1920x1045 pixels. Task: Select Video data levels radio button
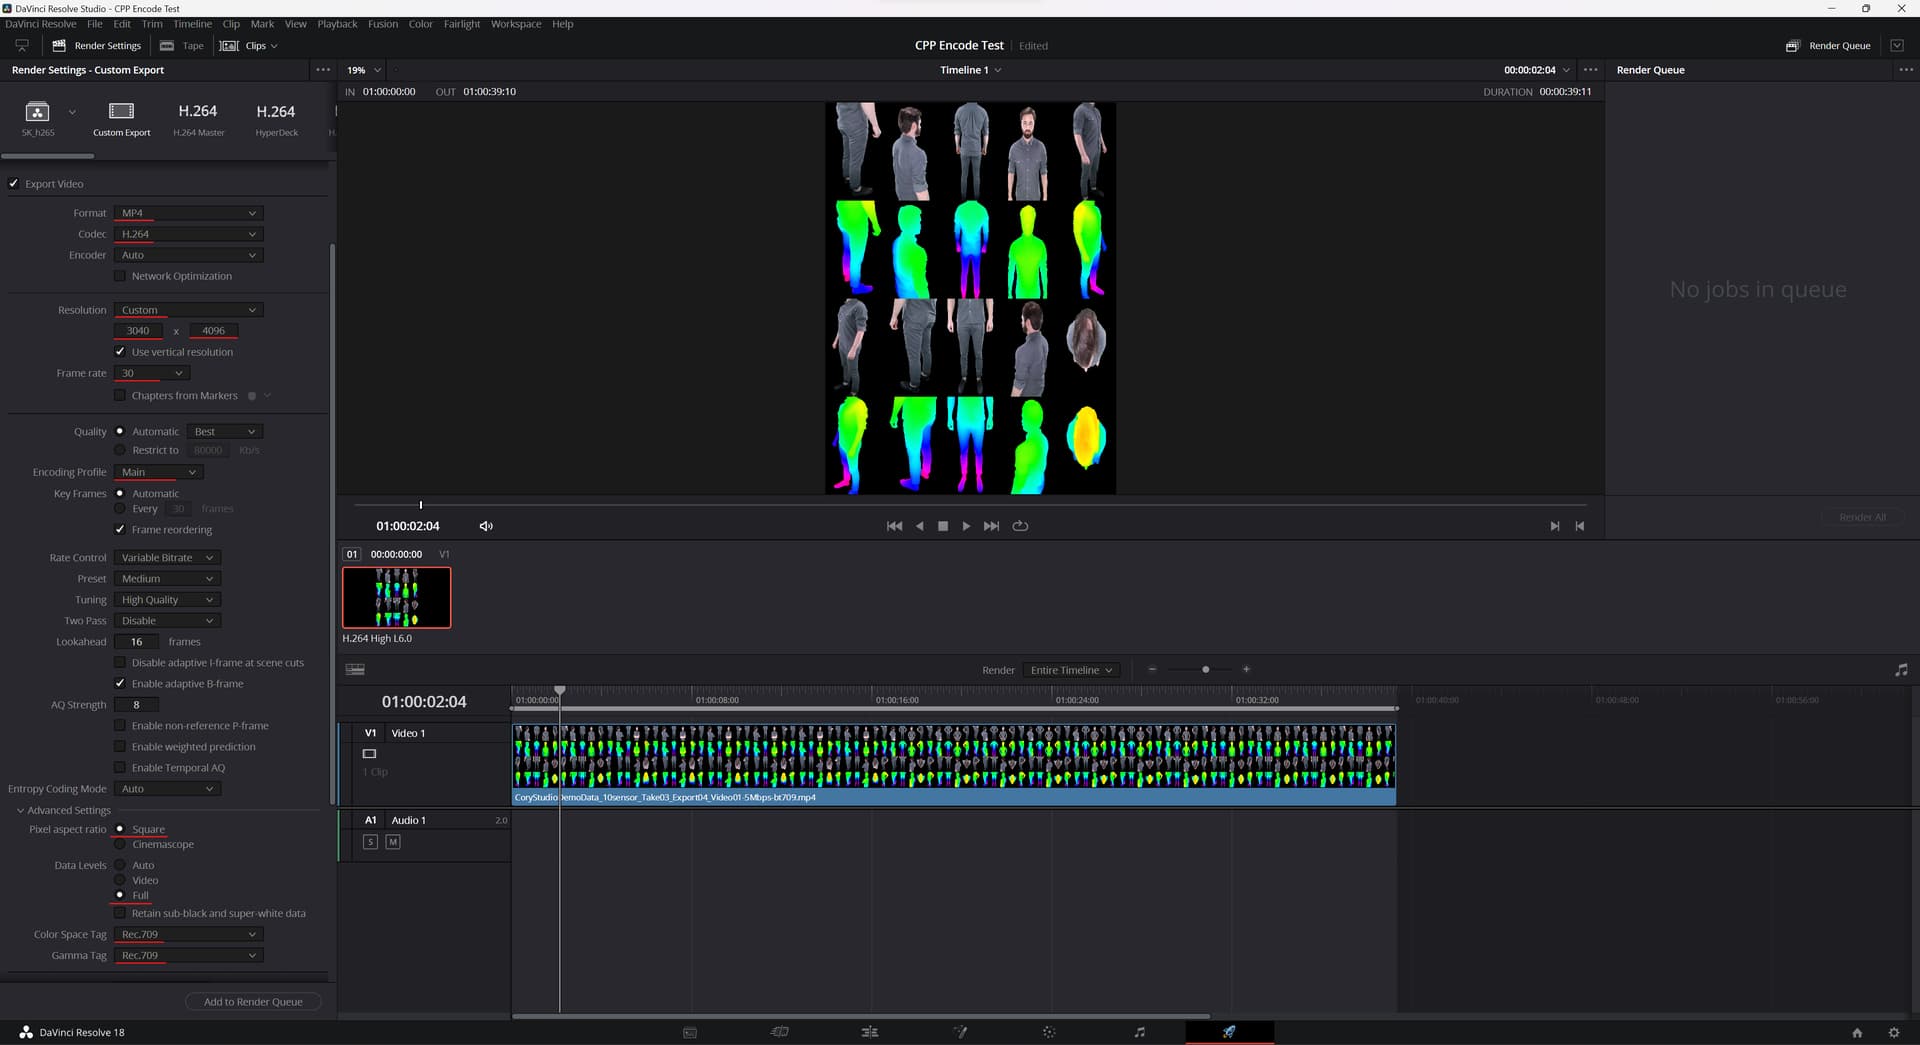[x=120, y=880]
